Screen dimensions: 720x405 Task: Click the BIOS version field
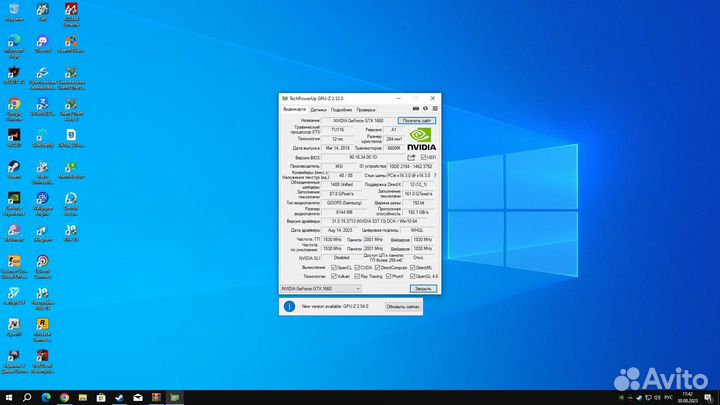point(363,157)
